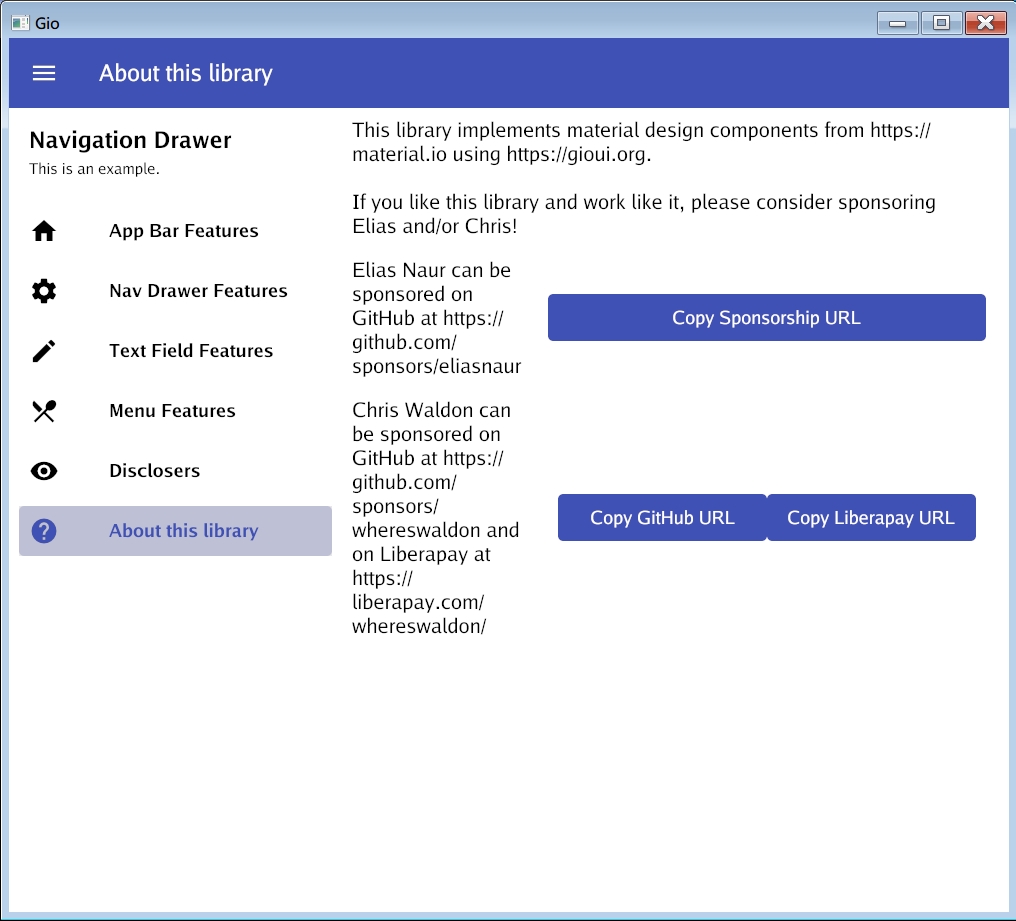This screenshot has width=1016, height=921.
Task: Maximize the Gio window
Action: pos(941,23)
